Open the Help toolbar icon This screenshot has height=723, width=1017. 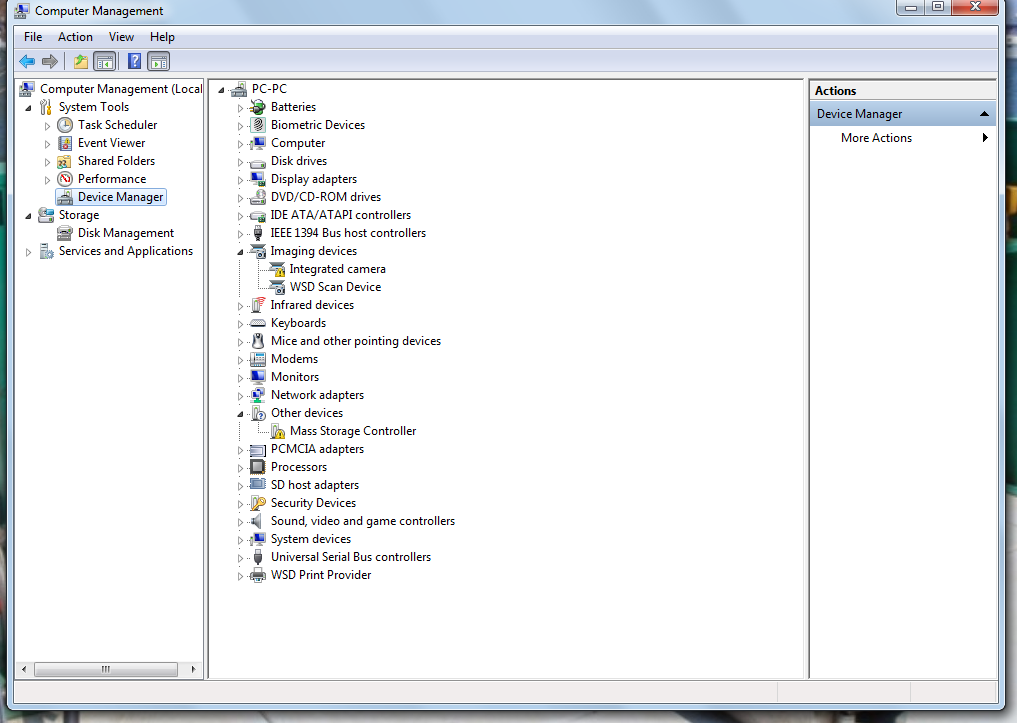tap(134, 62)
